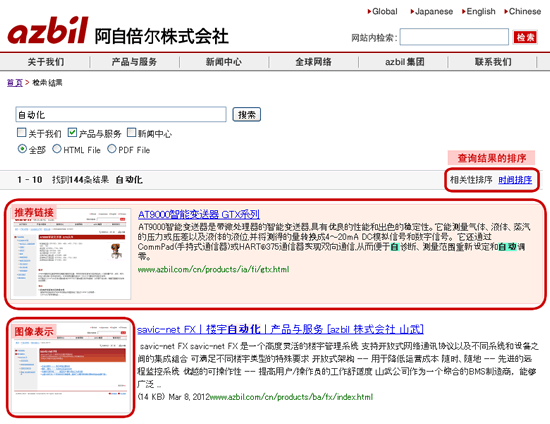Focus the 网站内检索 search field
This screenshot has width=550, height=424.
(454, 37)
